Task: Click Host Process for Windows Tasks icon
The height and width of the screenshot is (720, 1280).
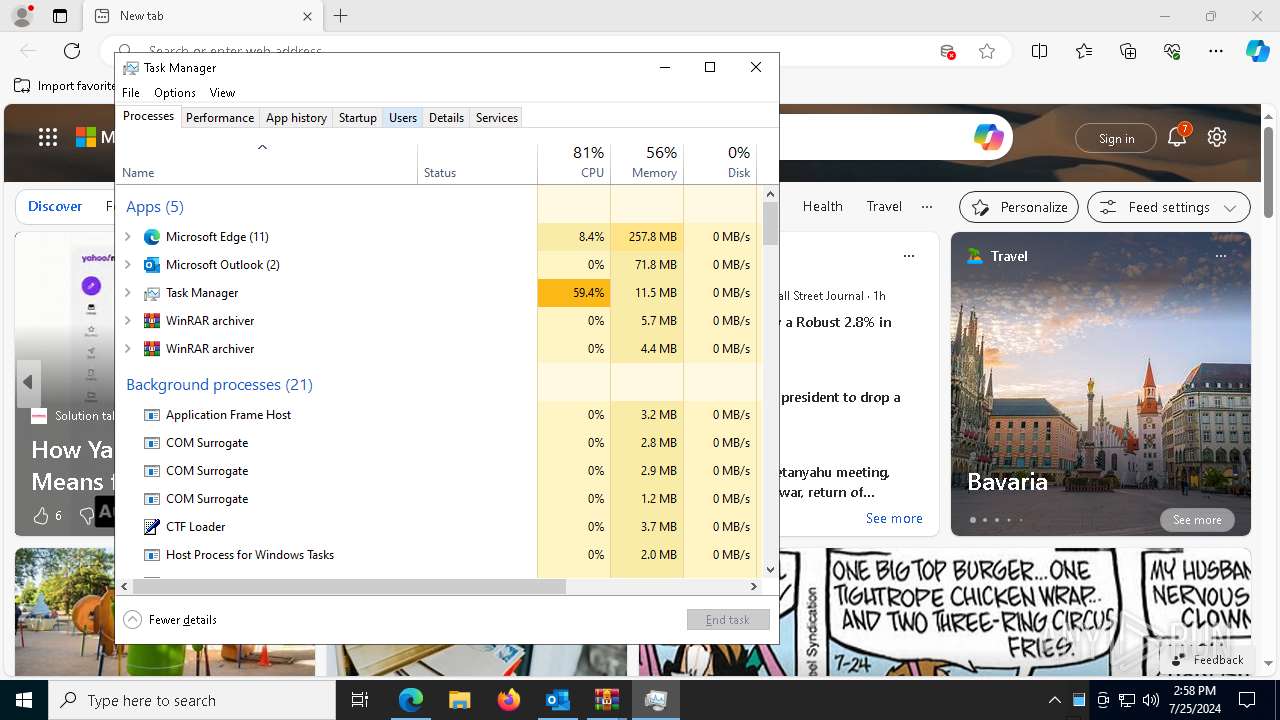Action: pos(152,555)
